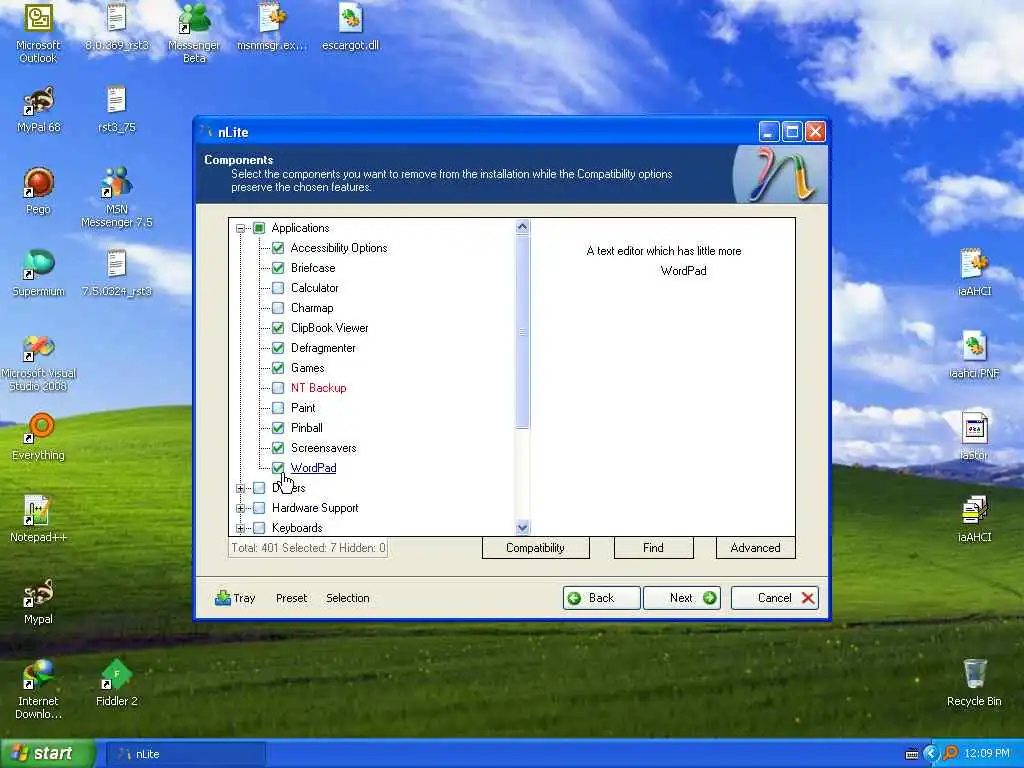This screenshot has width=1024, height=768.
Task: Toggle the WordPad checkbox
Action: pyautogui.click(x=278, y=468)
